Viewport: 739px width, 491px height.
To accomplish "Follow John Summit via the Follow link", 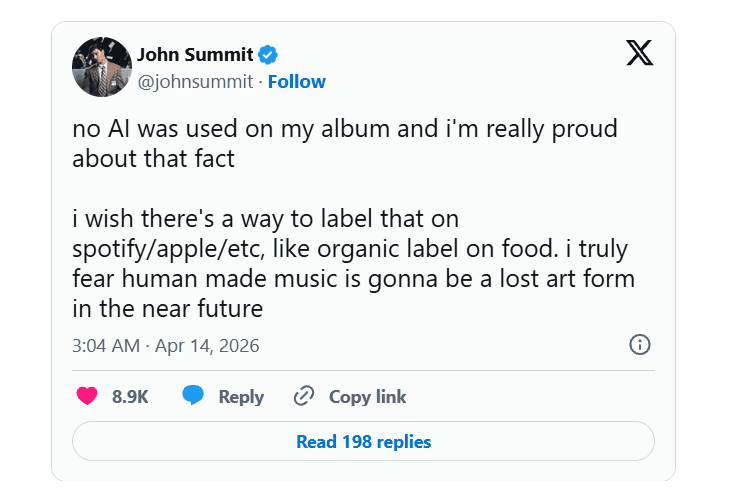I will 296,81.
